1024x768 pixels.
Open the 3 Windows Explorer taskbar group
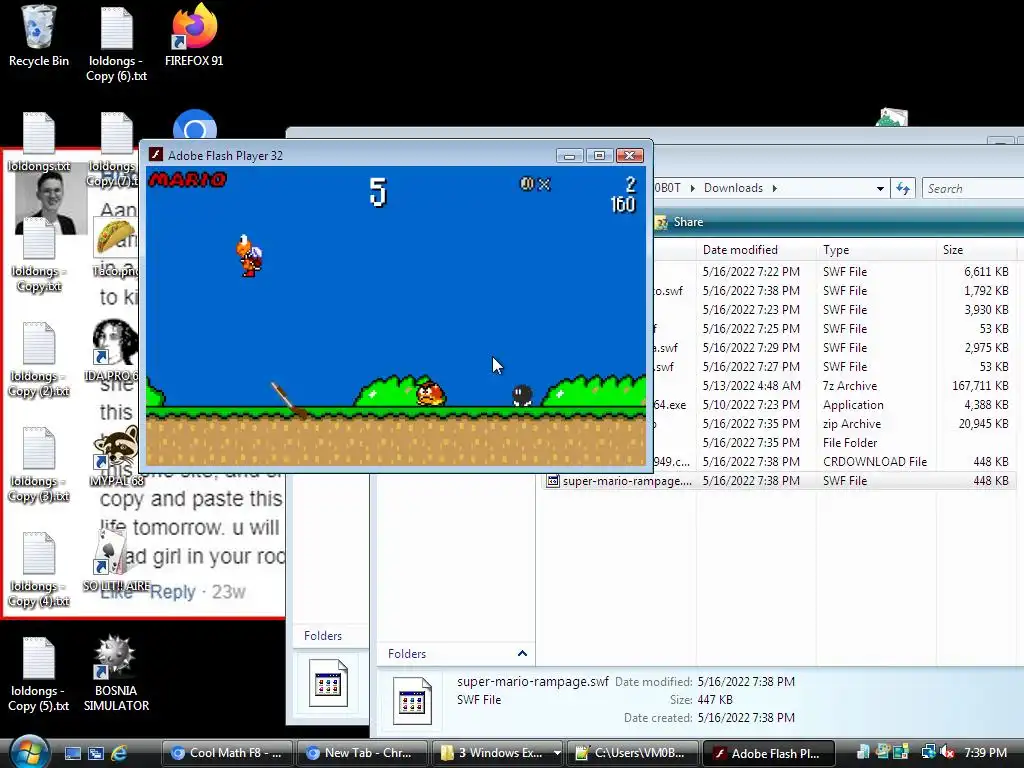pos(498,753)
